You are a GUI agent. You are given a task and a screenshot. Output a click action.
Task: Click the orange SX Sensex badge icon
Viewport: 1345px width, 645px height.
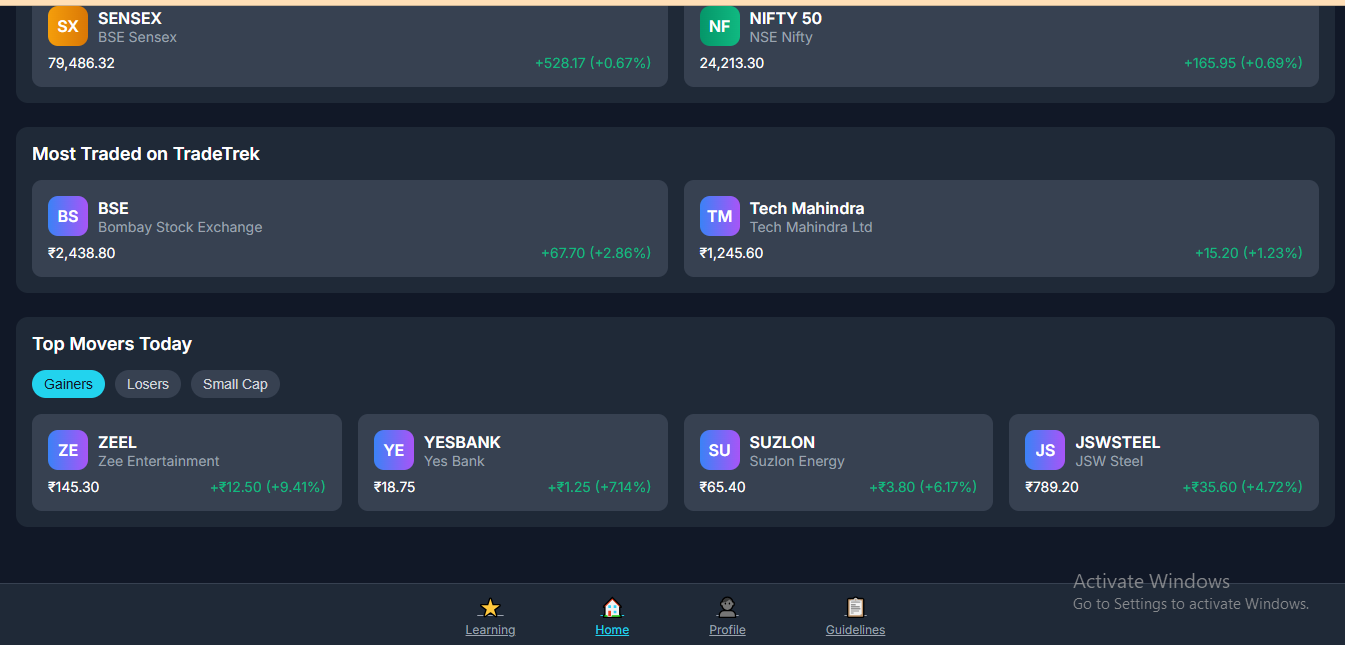[68, 27]
